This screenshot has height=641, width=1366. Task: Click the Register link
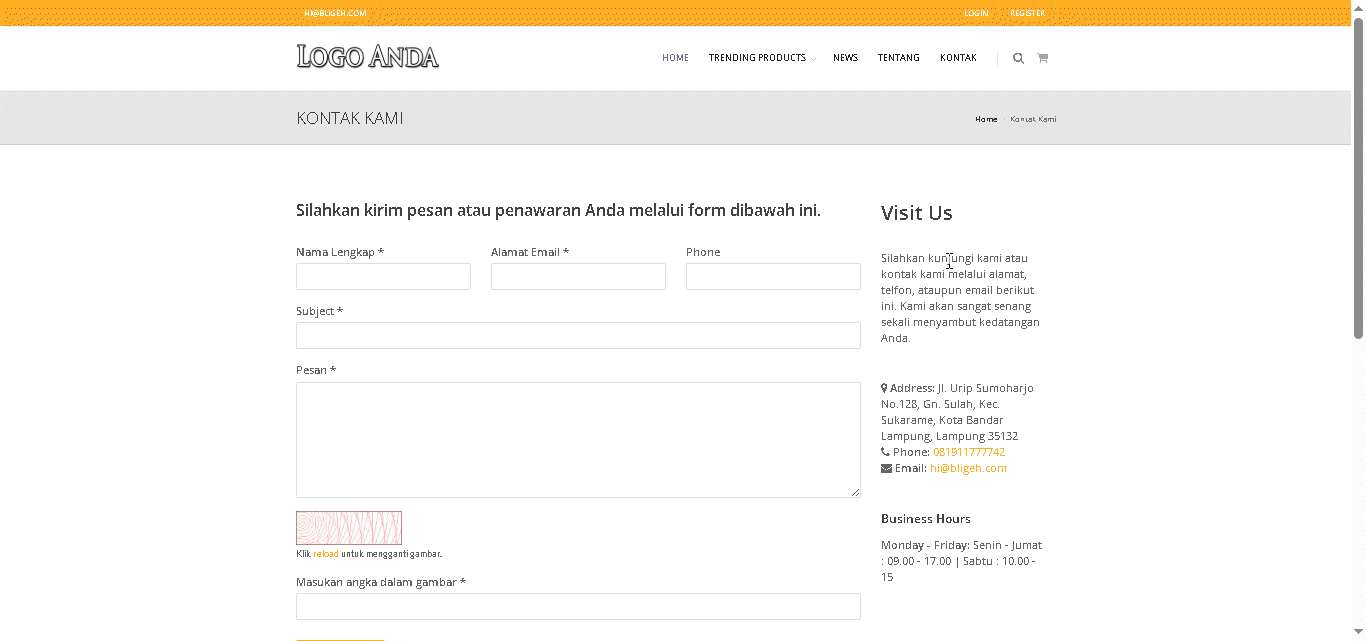pyautogui.click(x=1027, y=13)
